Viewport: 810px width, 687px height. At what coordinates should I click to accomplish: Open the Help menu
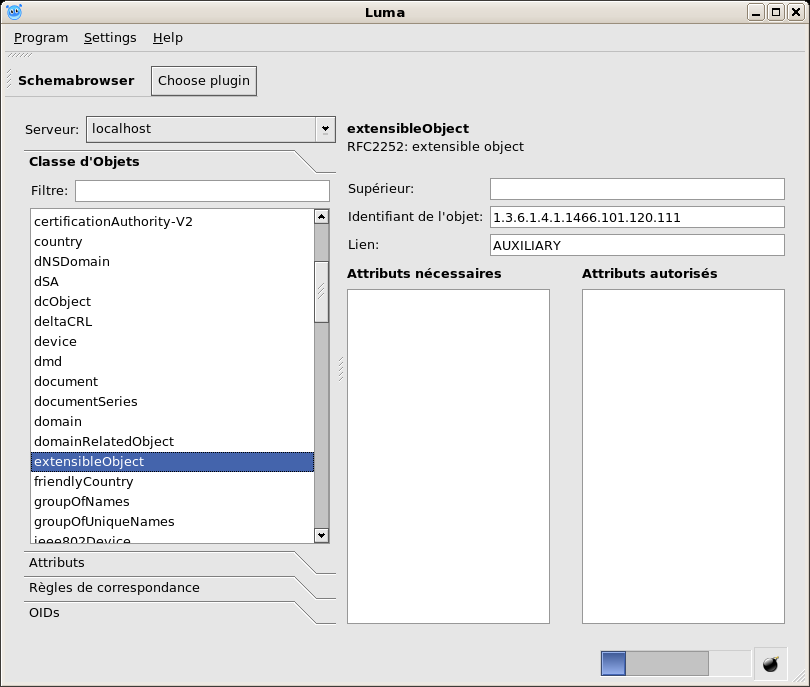click(x=168, y=38)
